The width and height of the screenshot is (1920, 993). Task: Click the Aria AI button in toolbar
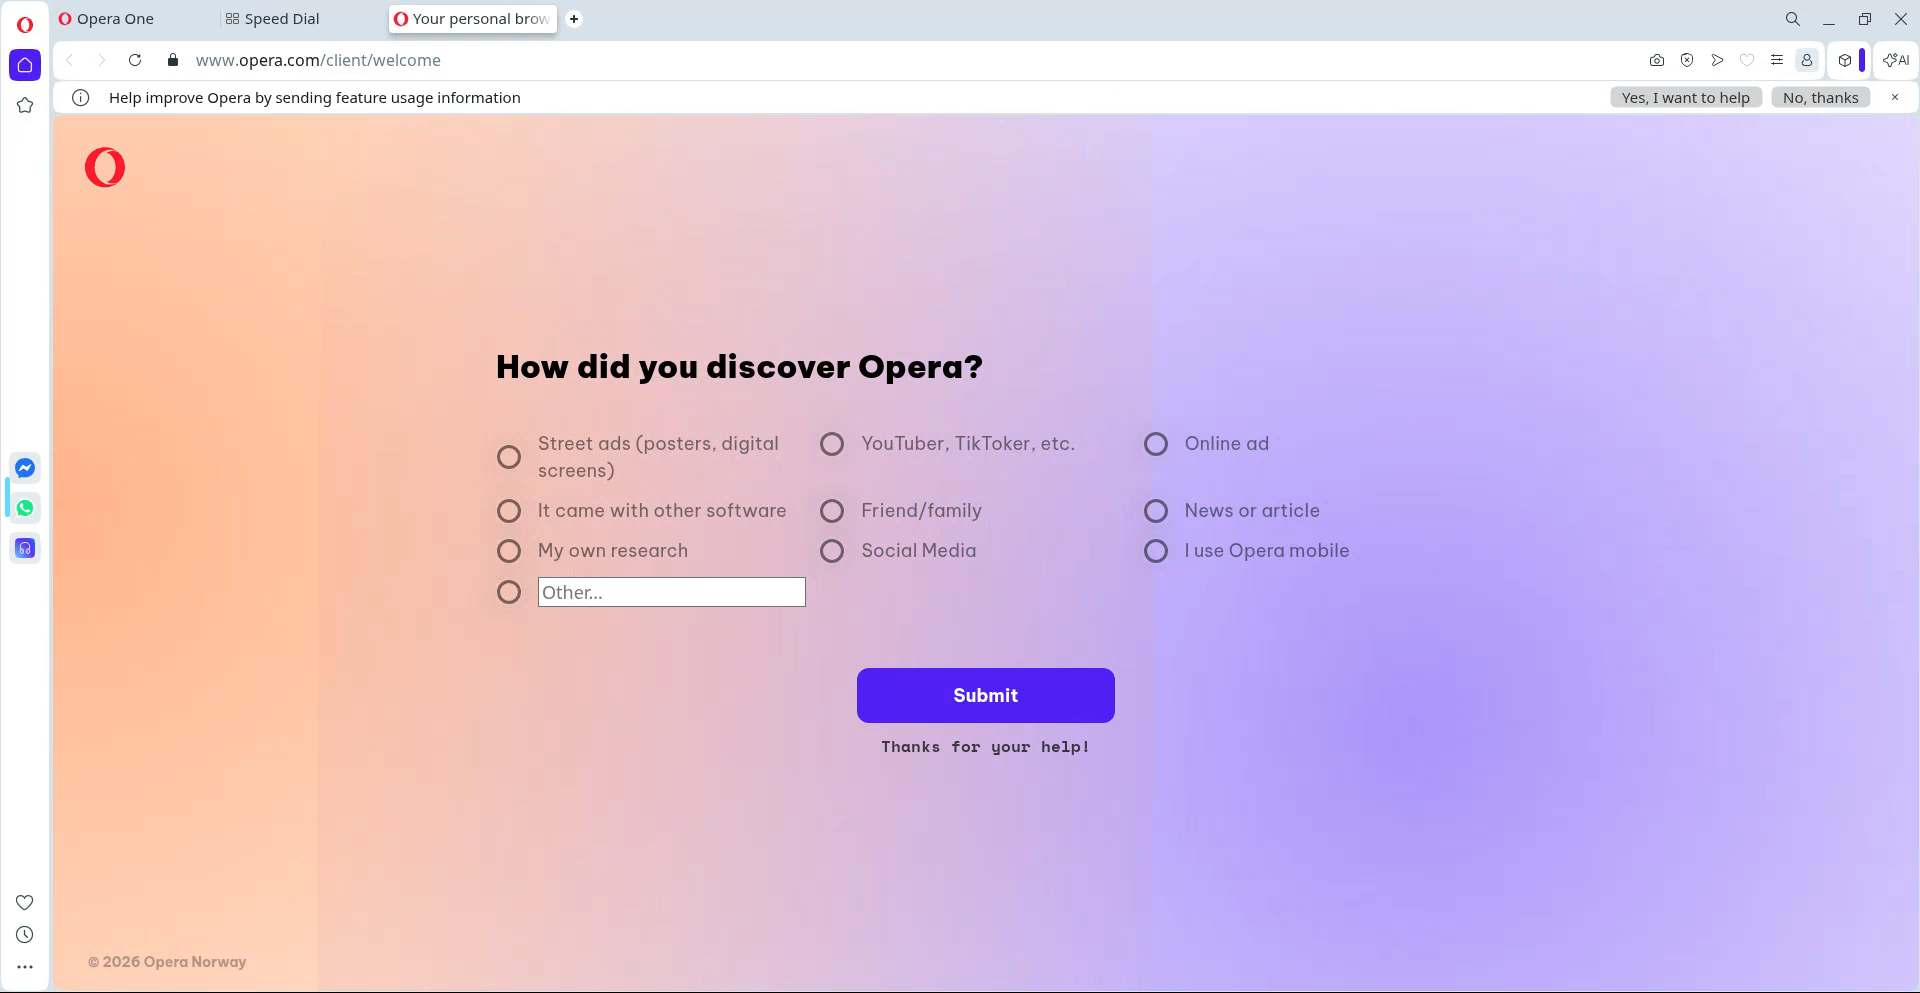coord(1895,60)
